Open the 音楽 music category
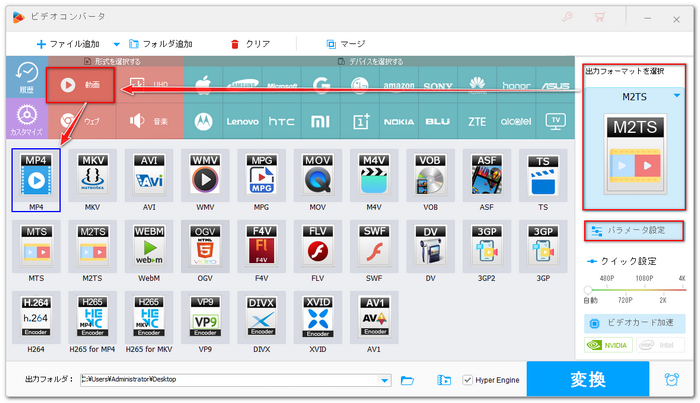700x403 pixels. (150, 121)
